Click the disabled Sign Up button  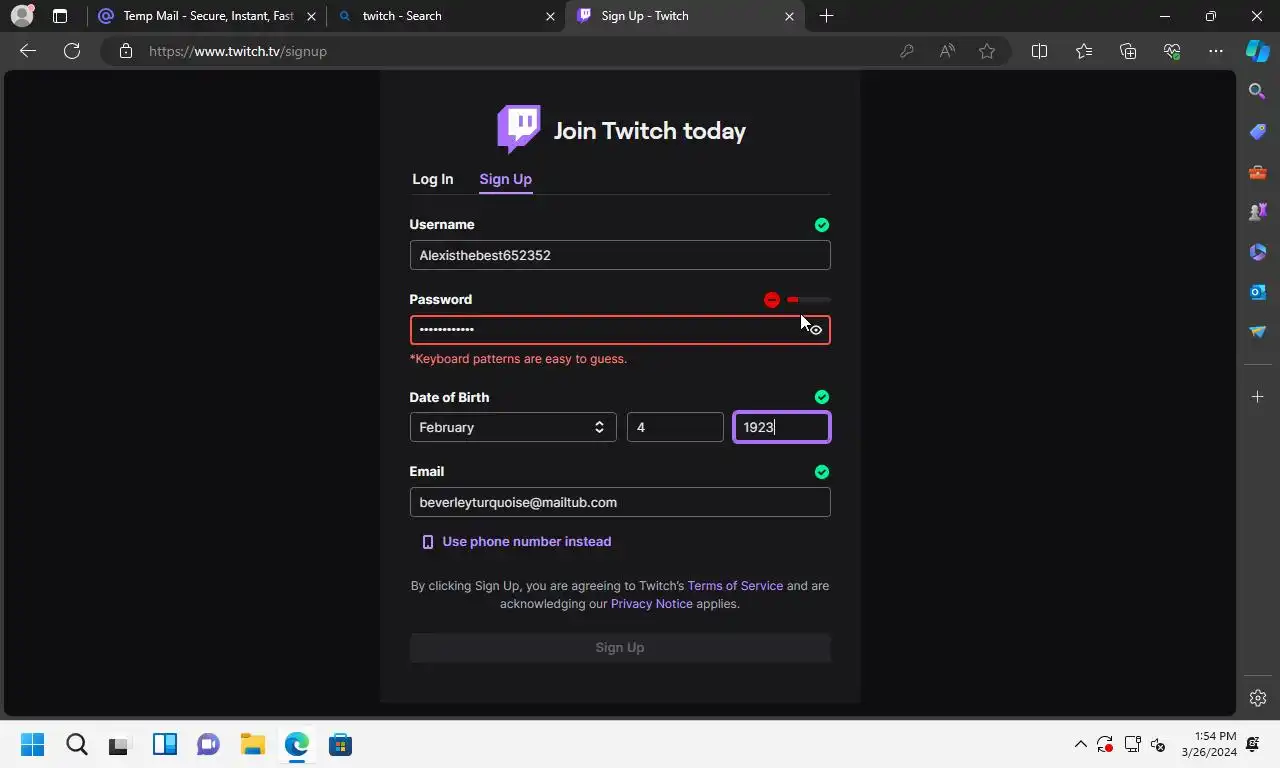620,647
